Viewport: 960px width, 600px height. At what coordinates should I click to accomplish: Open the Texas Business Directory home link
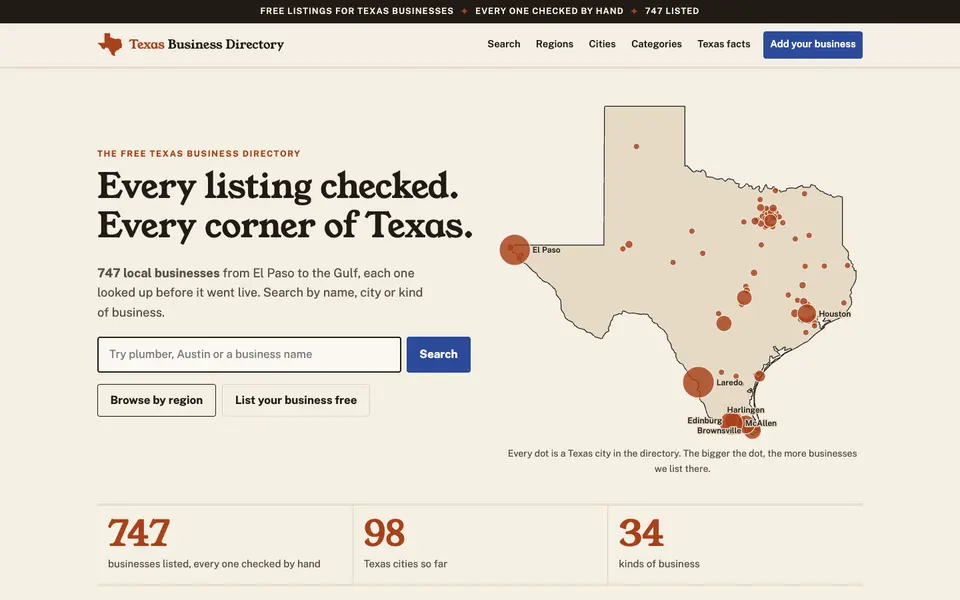pyautogui.click(x=191, y=44)
